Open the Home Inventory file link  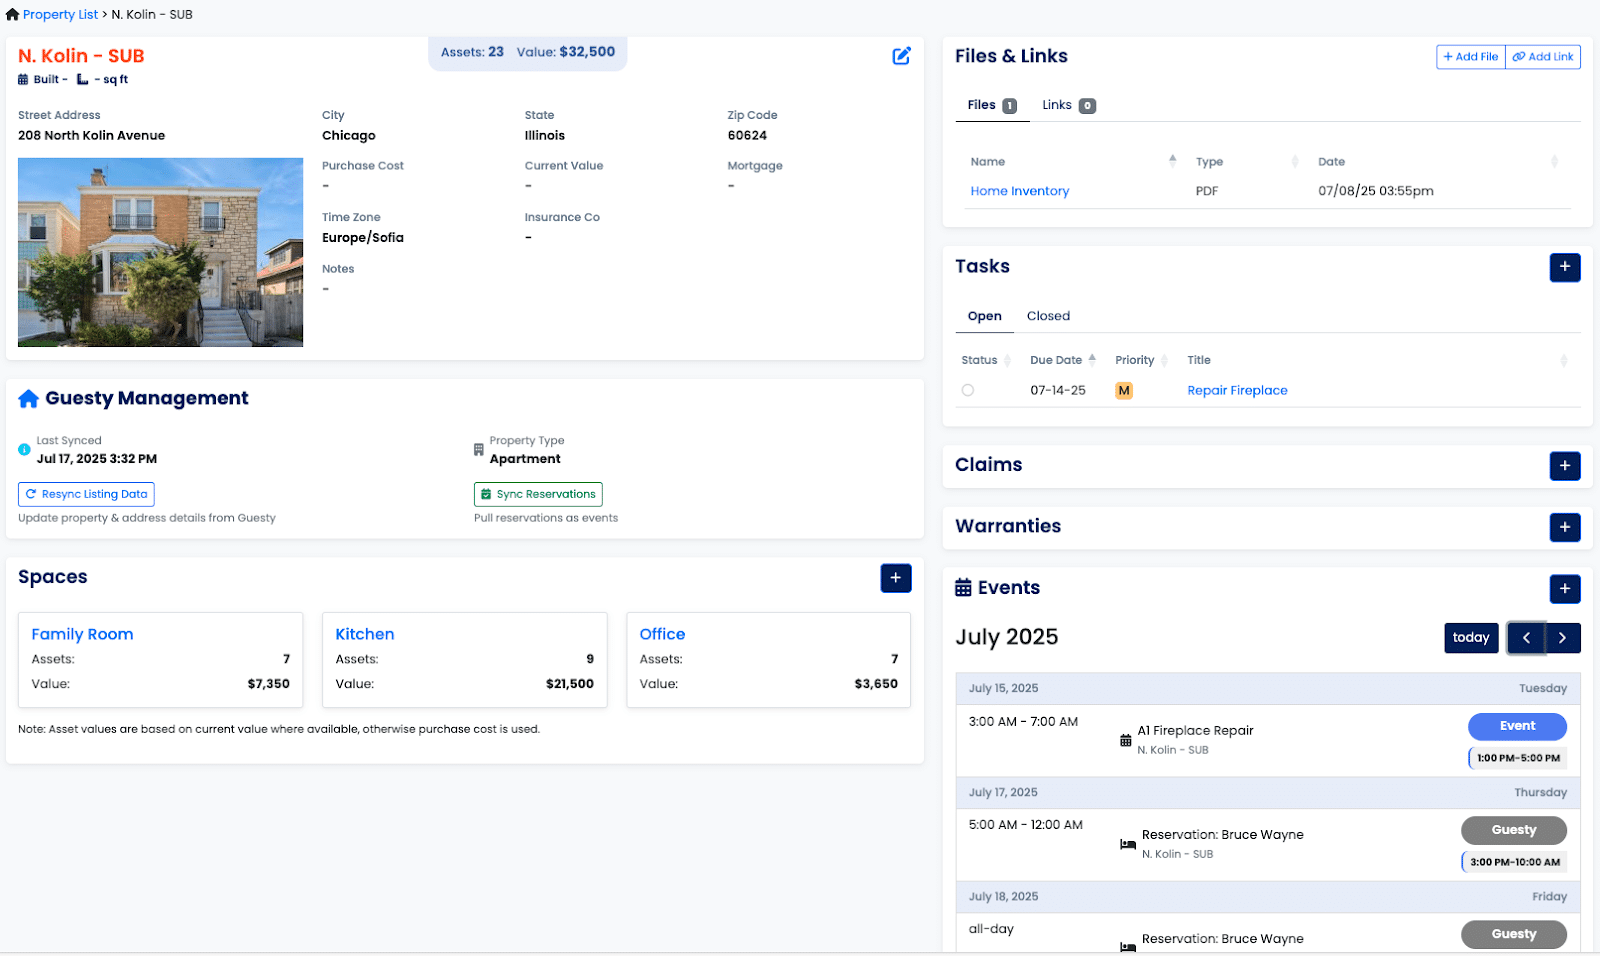[x=1019, y=191]
